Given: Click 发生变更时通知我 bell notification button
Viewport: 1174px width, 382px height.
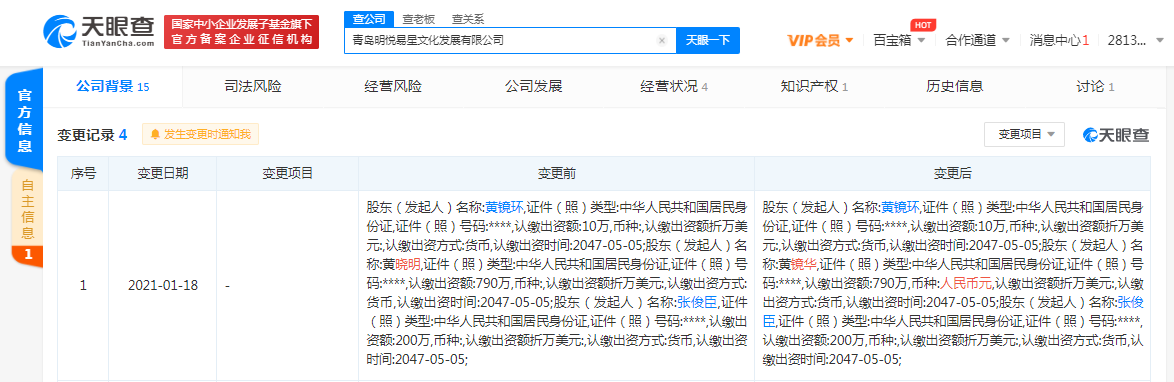Looking at the screenshot, I should tap(200, 134).
